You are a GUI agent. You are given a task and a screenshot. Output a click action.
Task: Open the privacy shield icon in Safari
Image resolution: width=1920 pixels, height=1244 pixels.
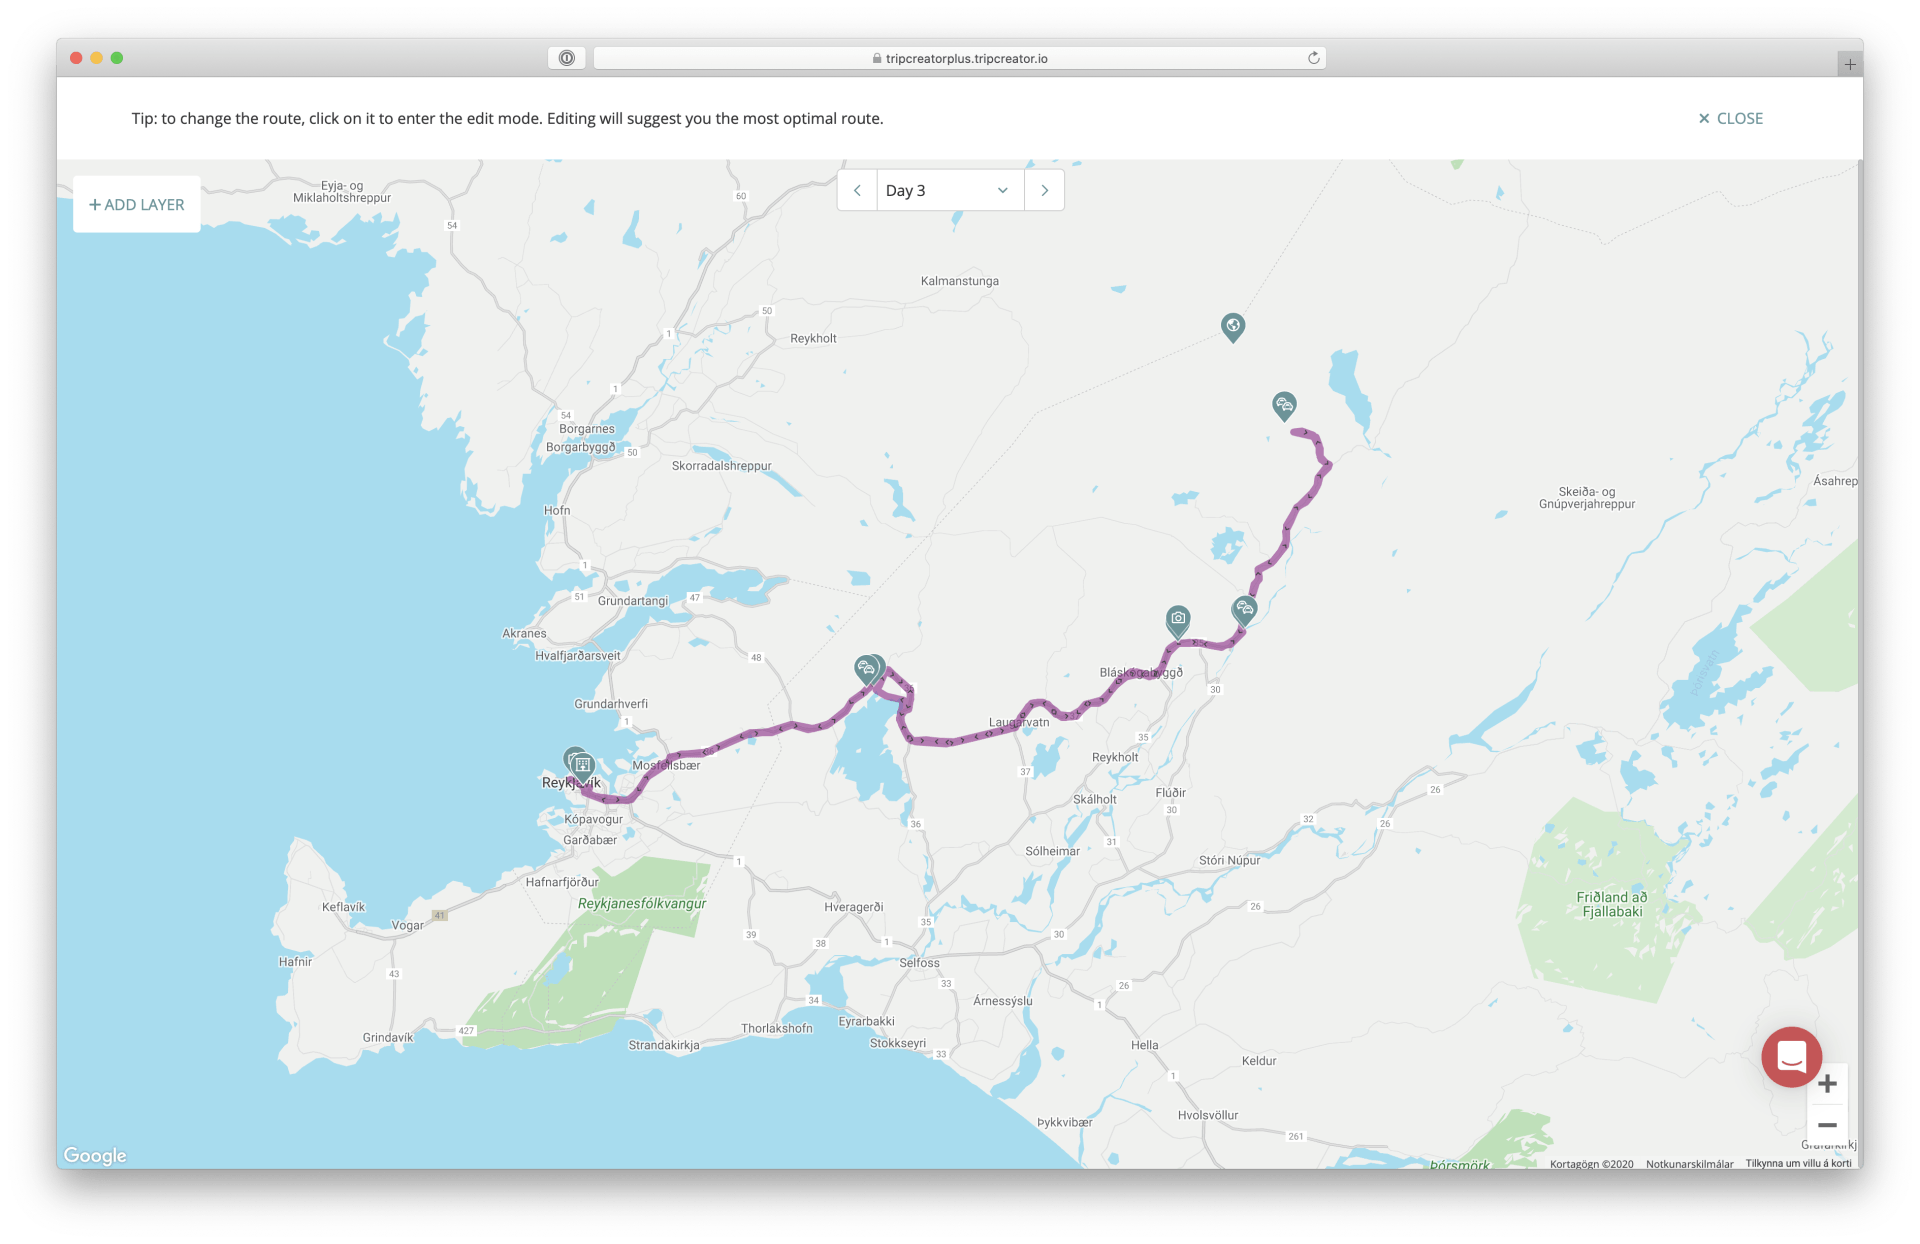[x=566, y=58]
